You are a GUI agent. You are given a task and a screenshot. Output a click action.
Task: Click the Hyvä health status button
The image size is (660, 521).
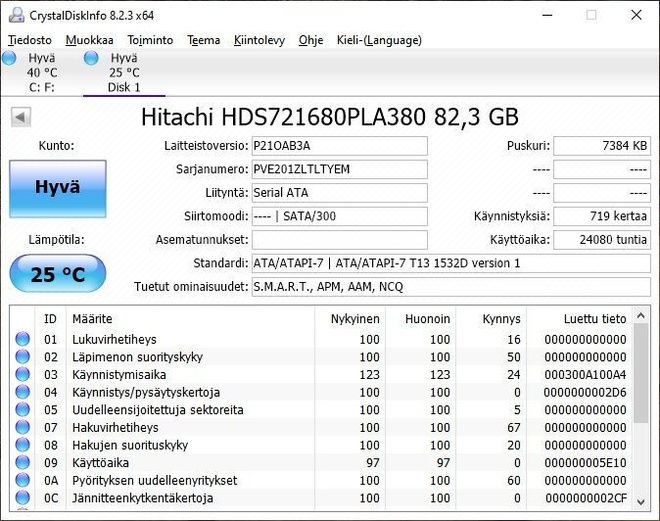[x=58, y=189]
